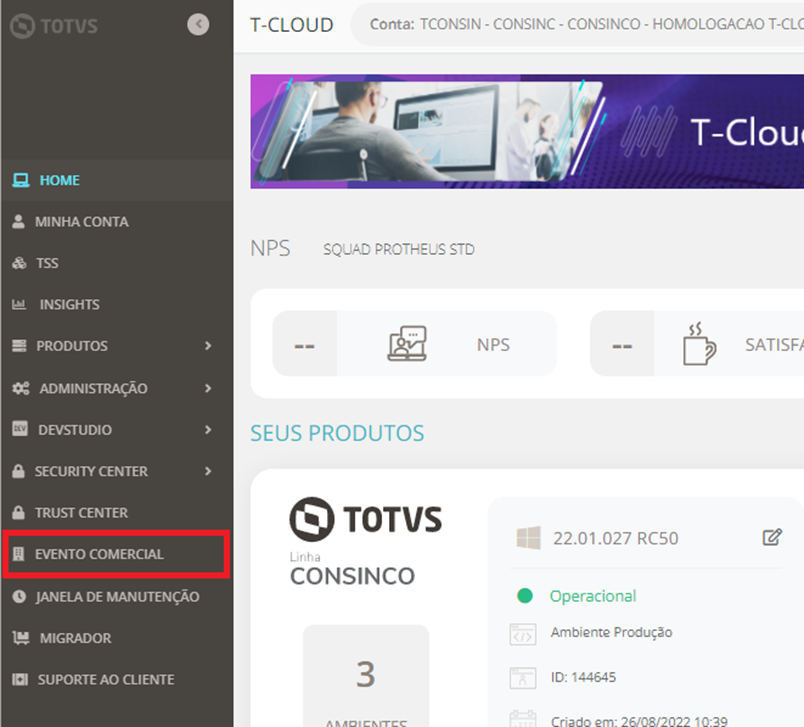Click the 3 Ambientes counter tile
This screenshot has height=727, width=804.
(x=366, y=676)
